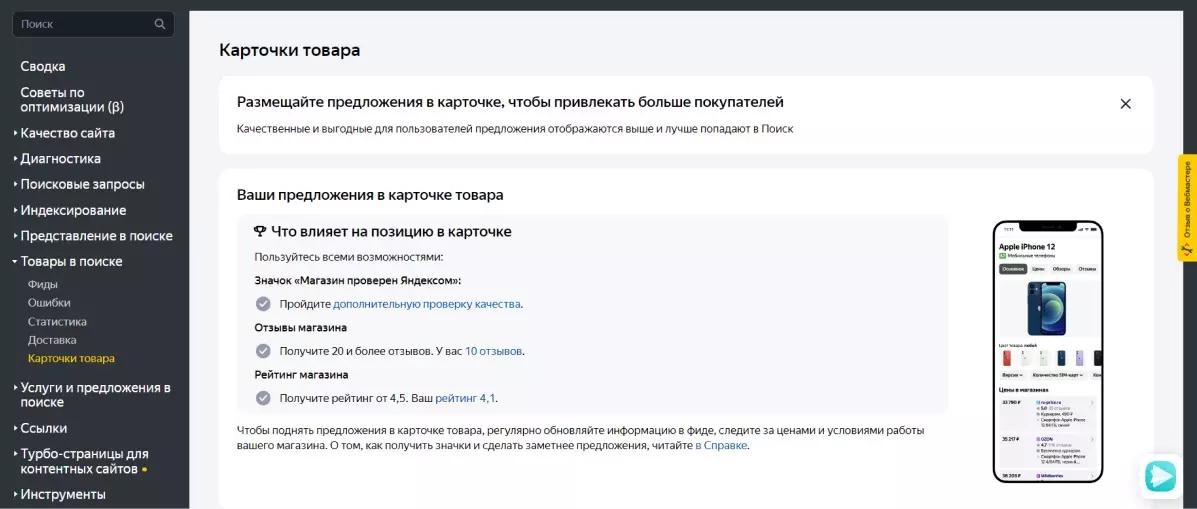This screenshot has width=1197, height=509.
Task: Go to the Статистика submenu item
Action: click(57, 322)
